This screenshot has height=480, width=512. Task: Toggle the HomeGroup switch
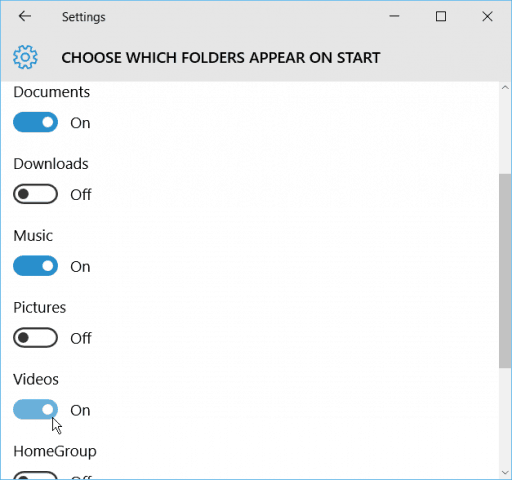coord(35,476)
